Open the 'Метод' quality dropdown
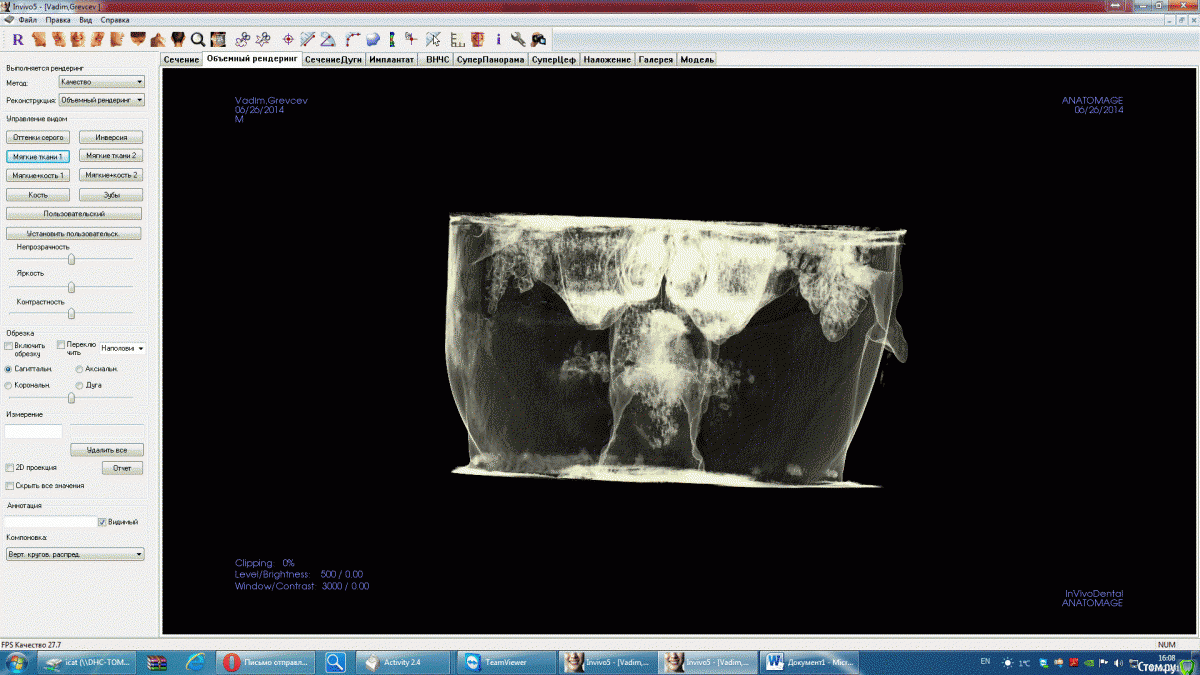The width and height of the screenshot is (1200, 675). pos(101,82)
